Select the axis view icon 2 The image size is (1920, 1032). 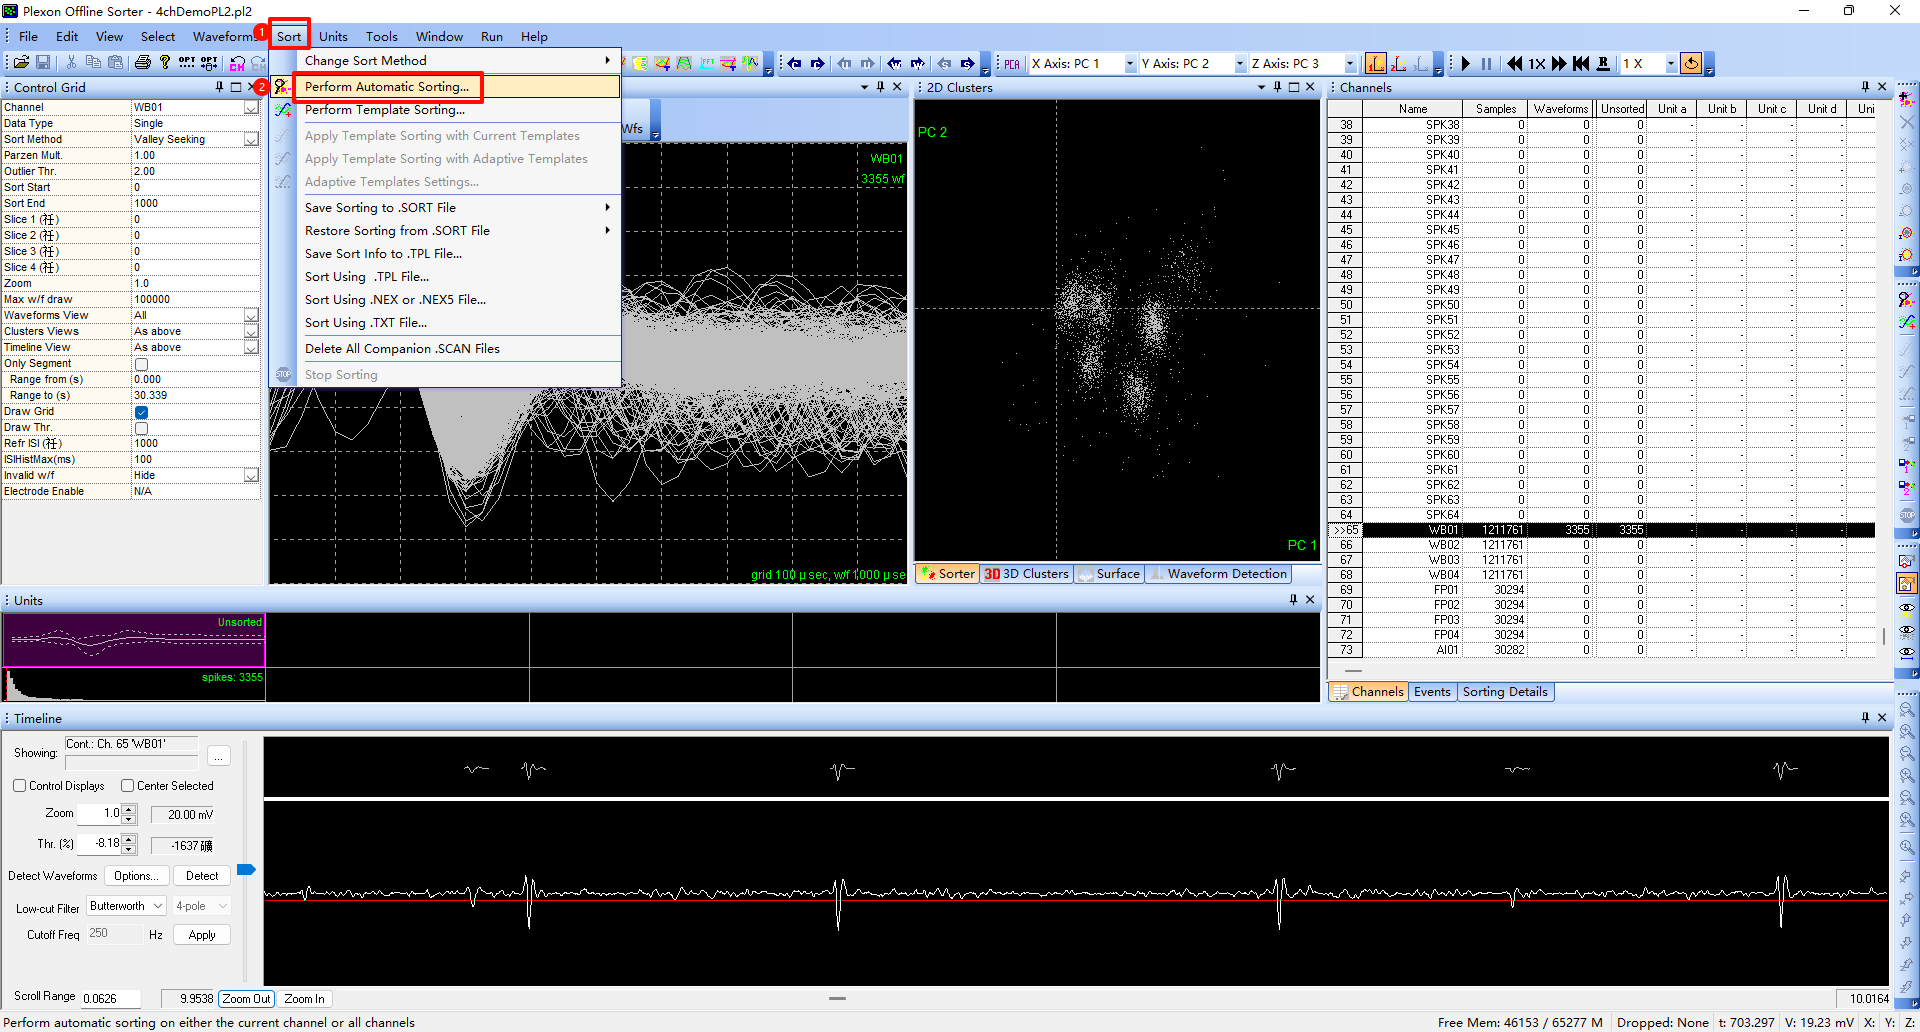pyautogui.click(x=1398, y=64)
